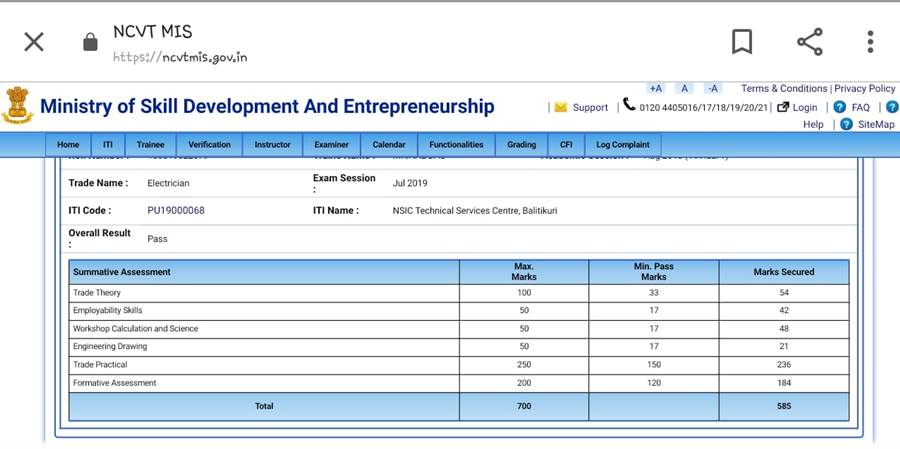Open the three-dot browser menu
Image resolution: width=900 pixels, height=449 pixels.
(x=871, y=42)
